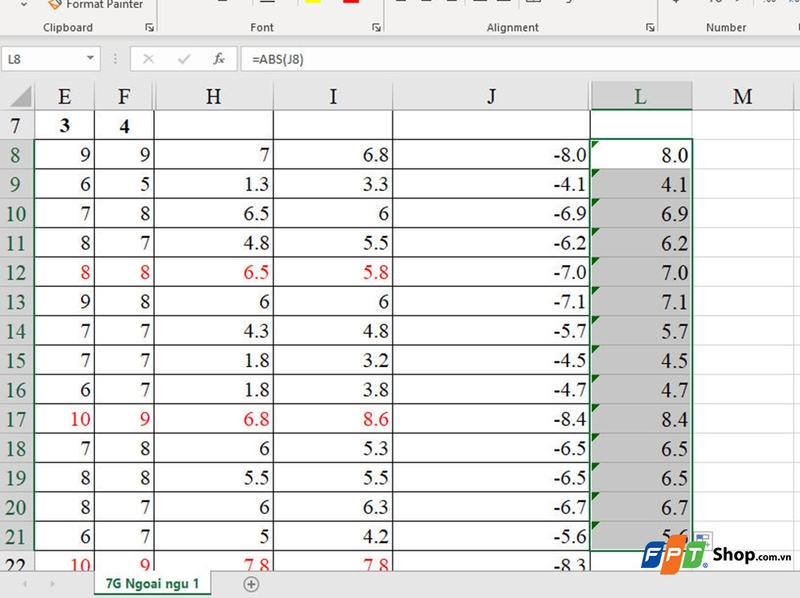The height and width of the screenshot is (598, 800).
Task: Select cell L8 containing 8.0
Action: coord(641,155)
